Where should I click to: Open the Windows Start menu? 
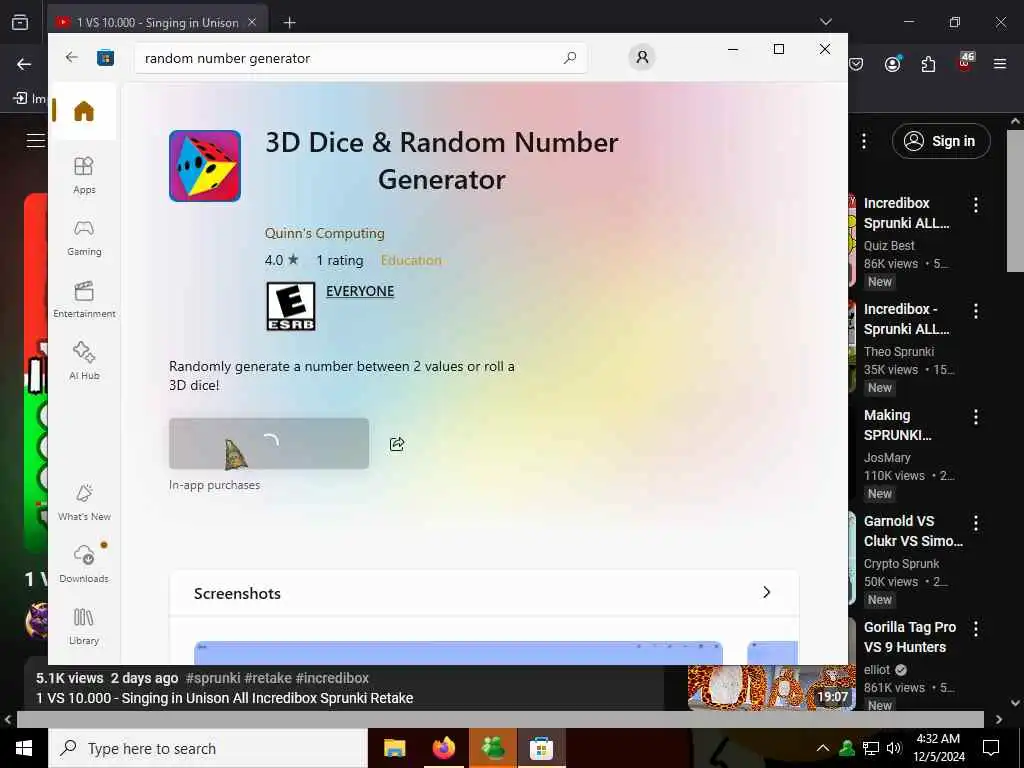[24, 748]
